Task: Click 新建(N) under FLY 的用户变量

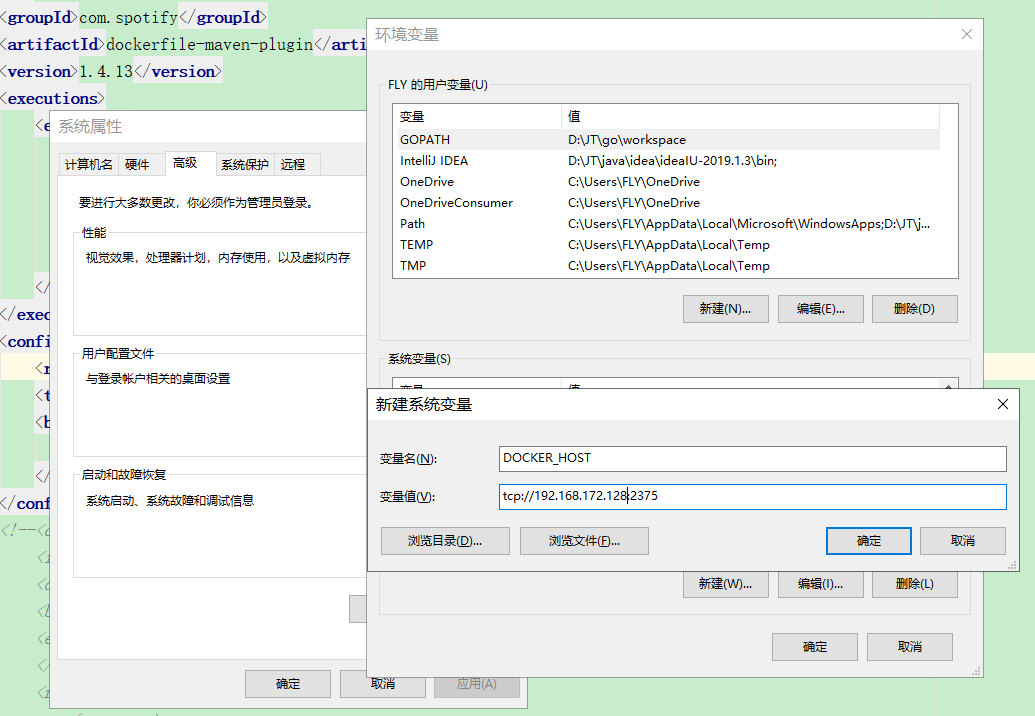Action: point(725,308)
